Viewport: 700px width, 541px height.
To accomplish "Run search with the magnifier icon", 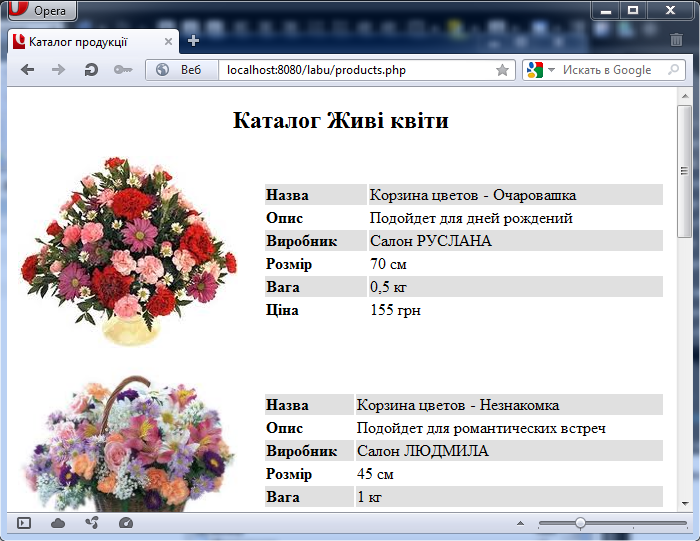I will (673, 70).
